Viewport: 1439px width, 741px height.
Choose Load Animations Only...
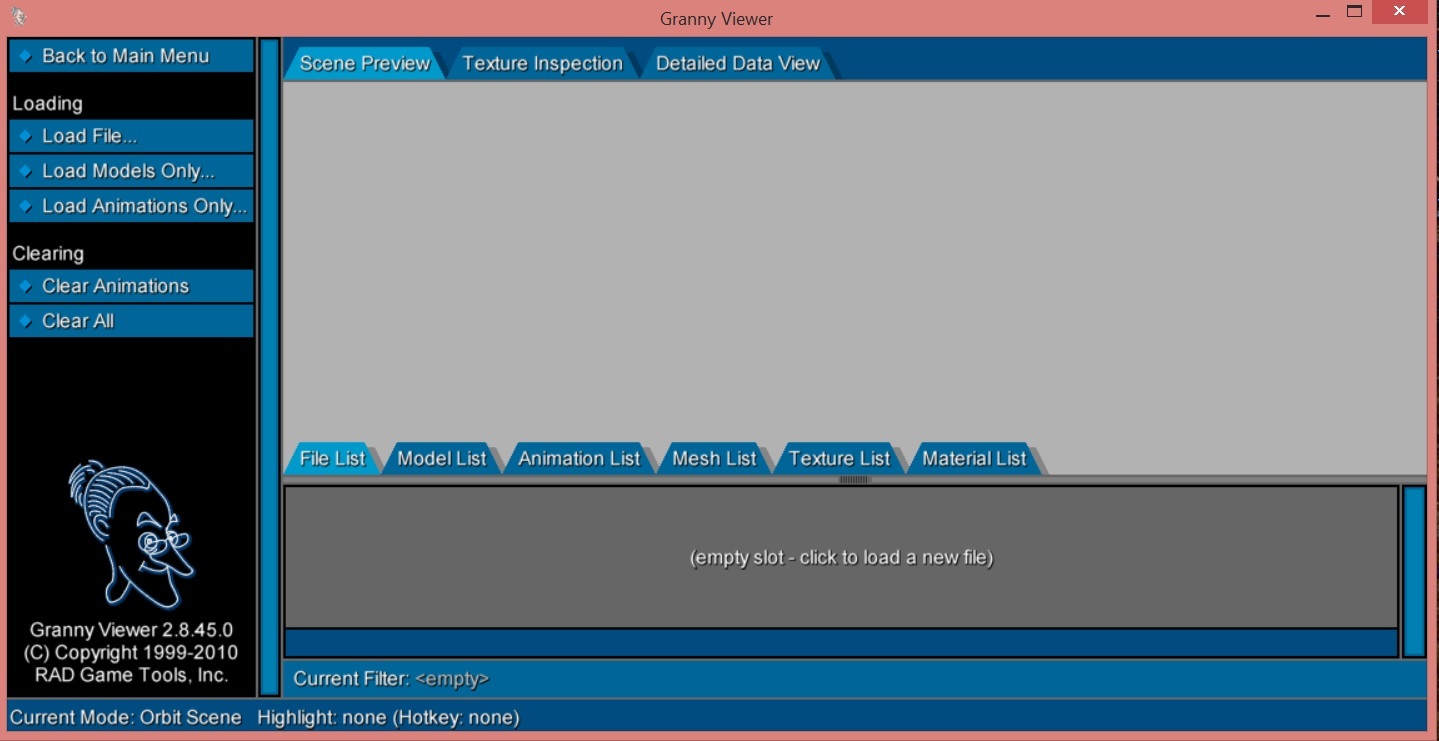coord(131,206)
